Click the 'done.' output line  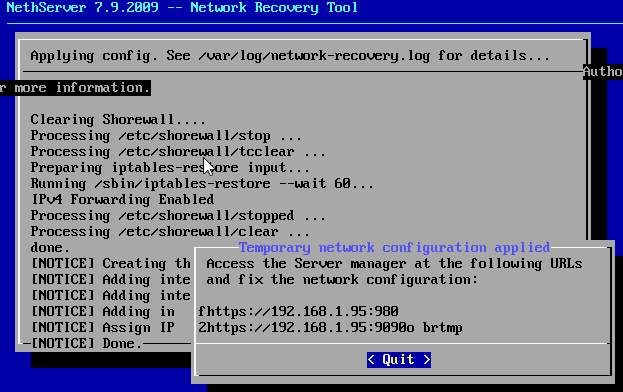[50, 248]
